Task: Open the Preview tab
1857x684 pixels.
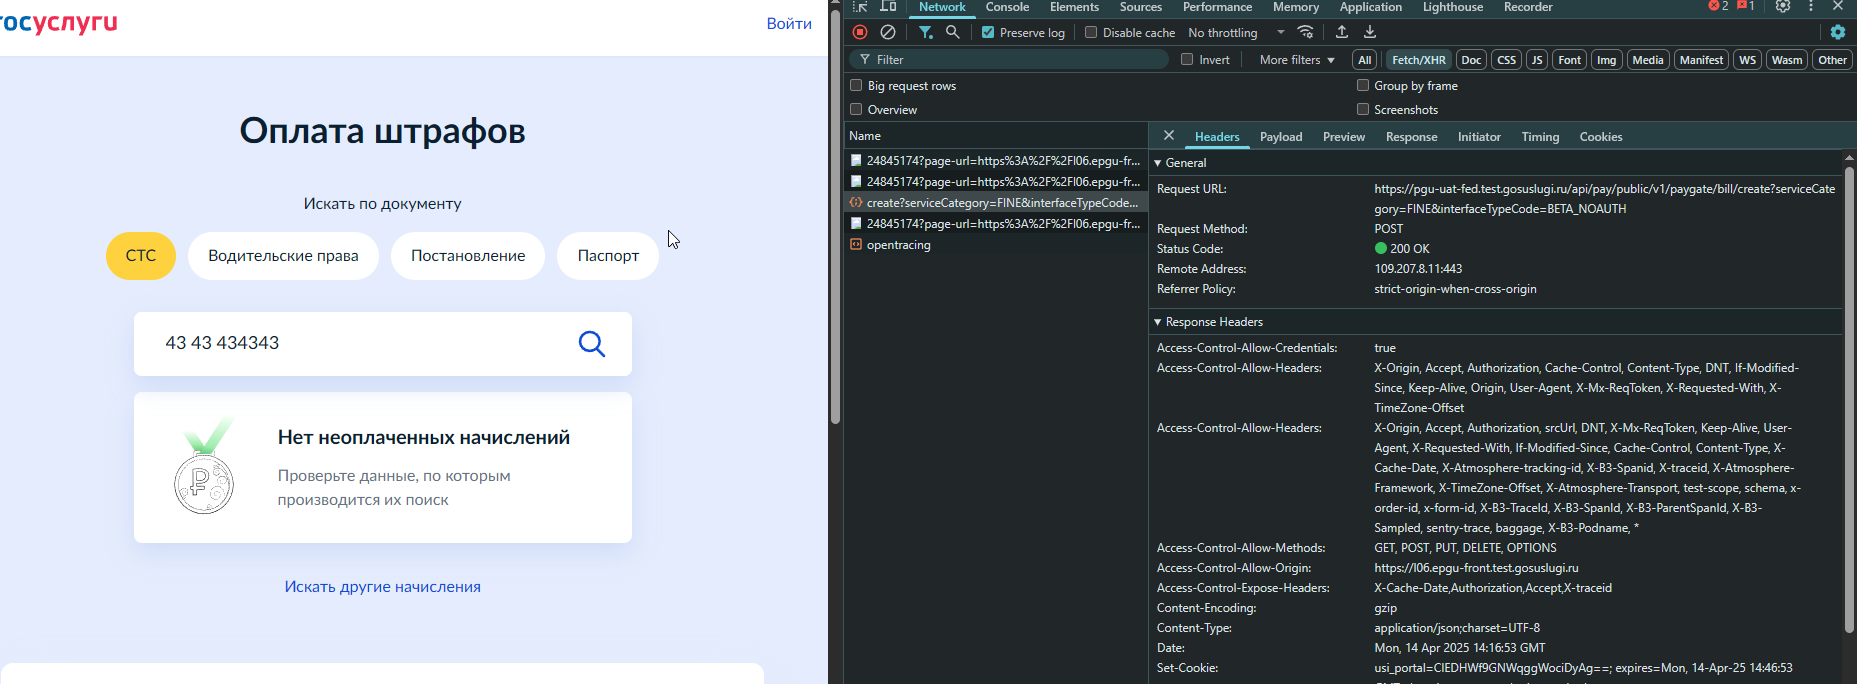Action: [1343, 137]
